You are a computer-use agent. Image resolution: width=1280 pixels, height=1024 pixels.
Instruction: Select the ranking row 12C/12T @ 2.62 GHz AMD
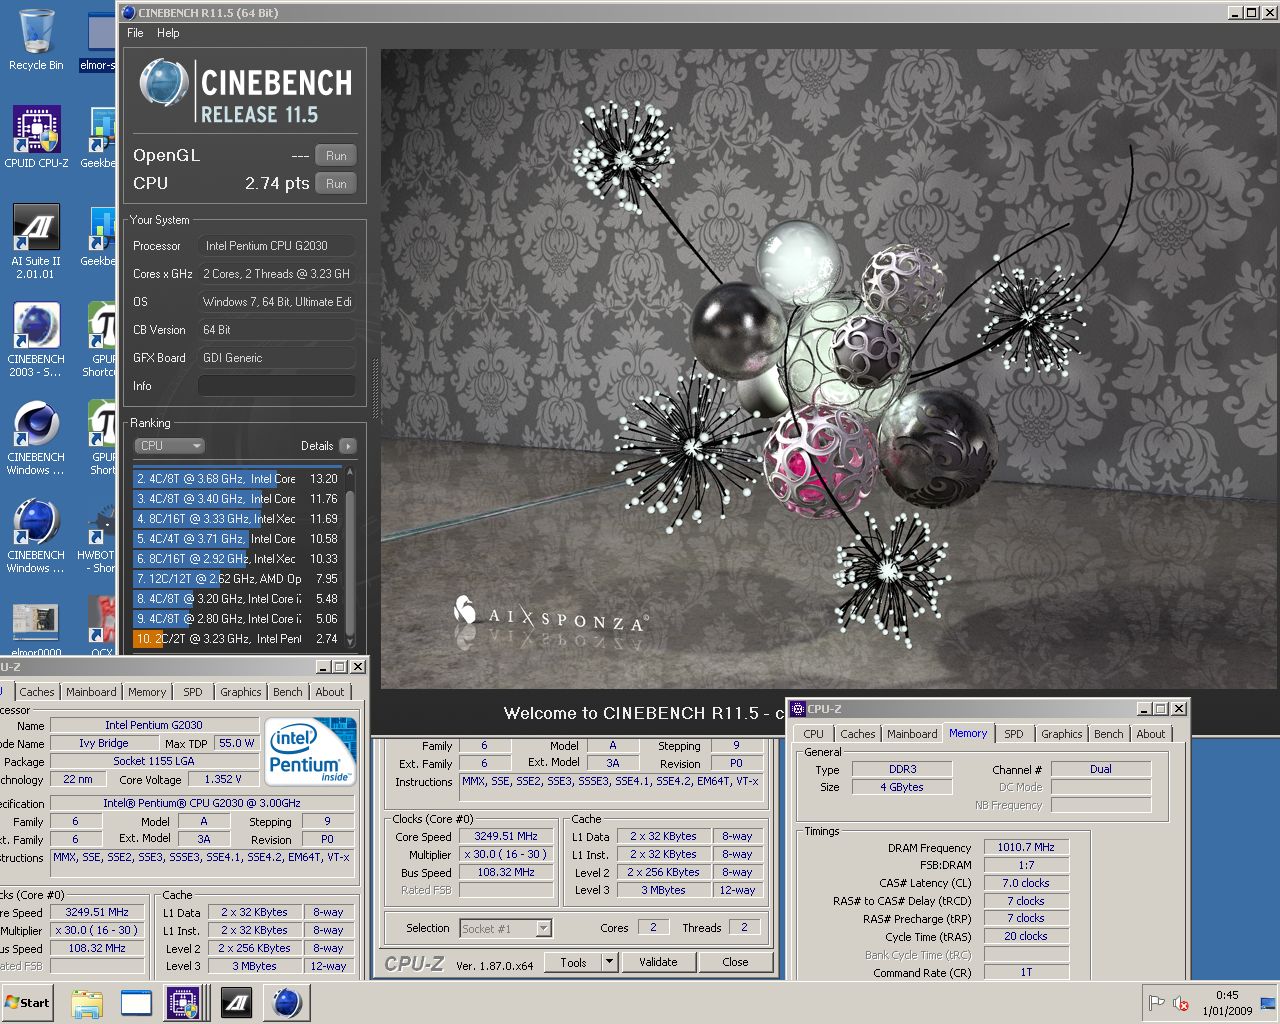click(x=238, y=579)
